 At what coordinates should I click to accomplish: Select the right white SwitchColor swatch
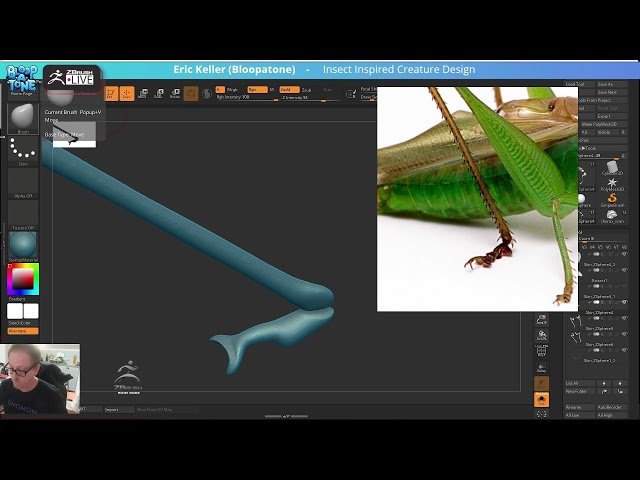pyautogui.click(x=31, y=311)
